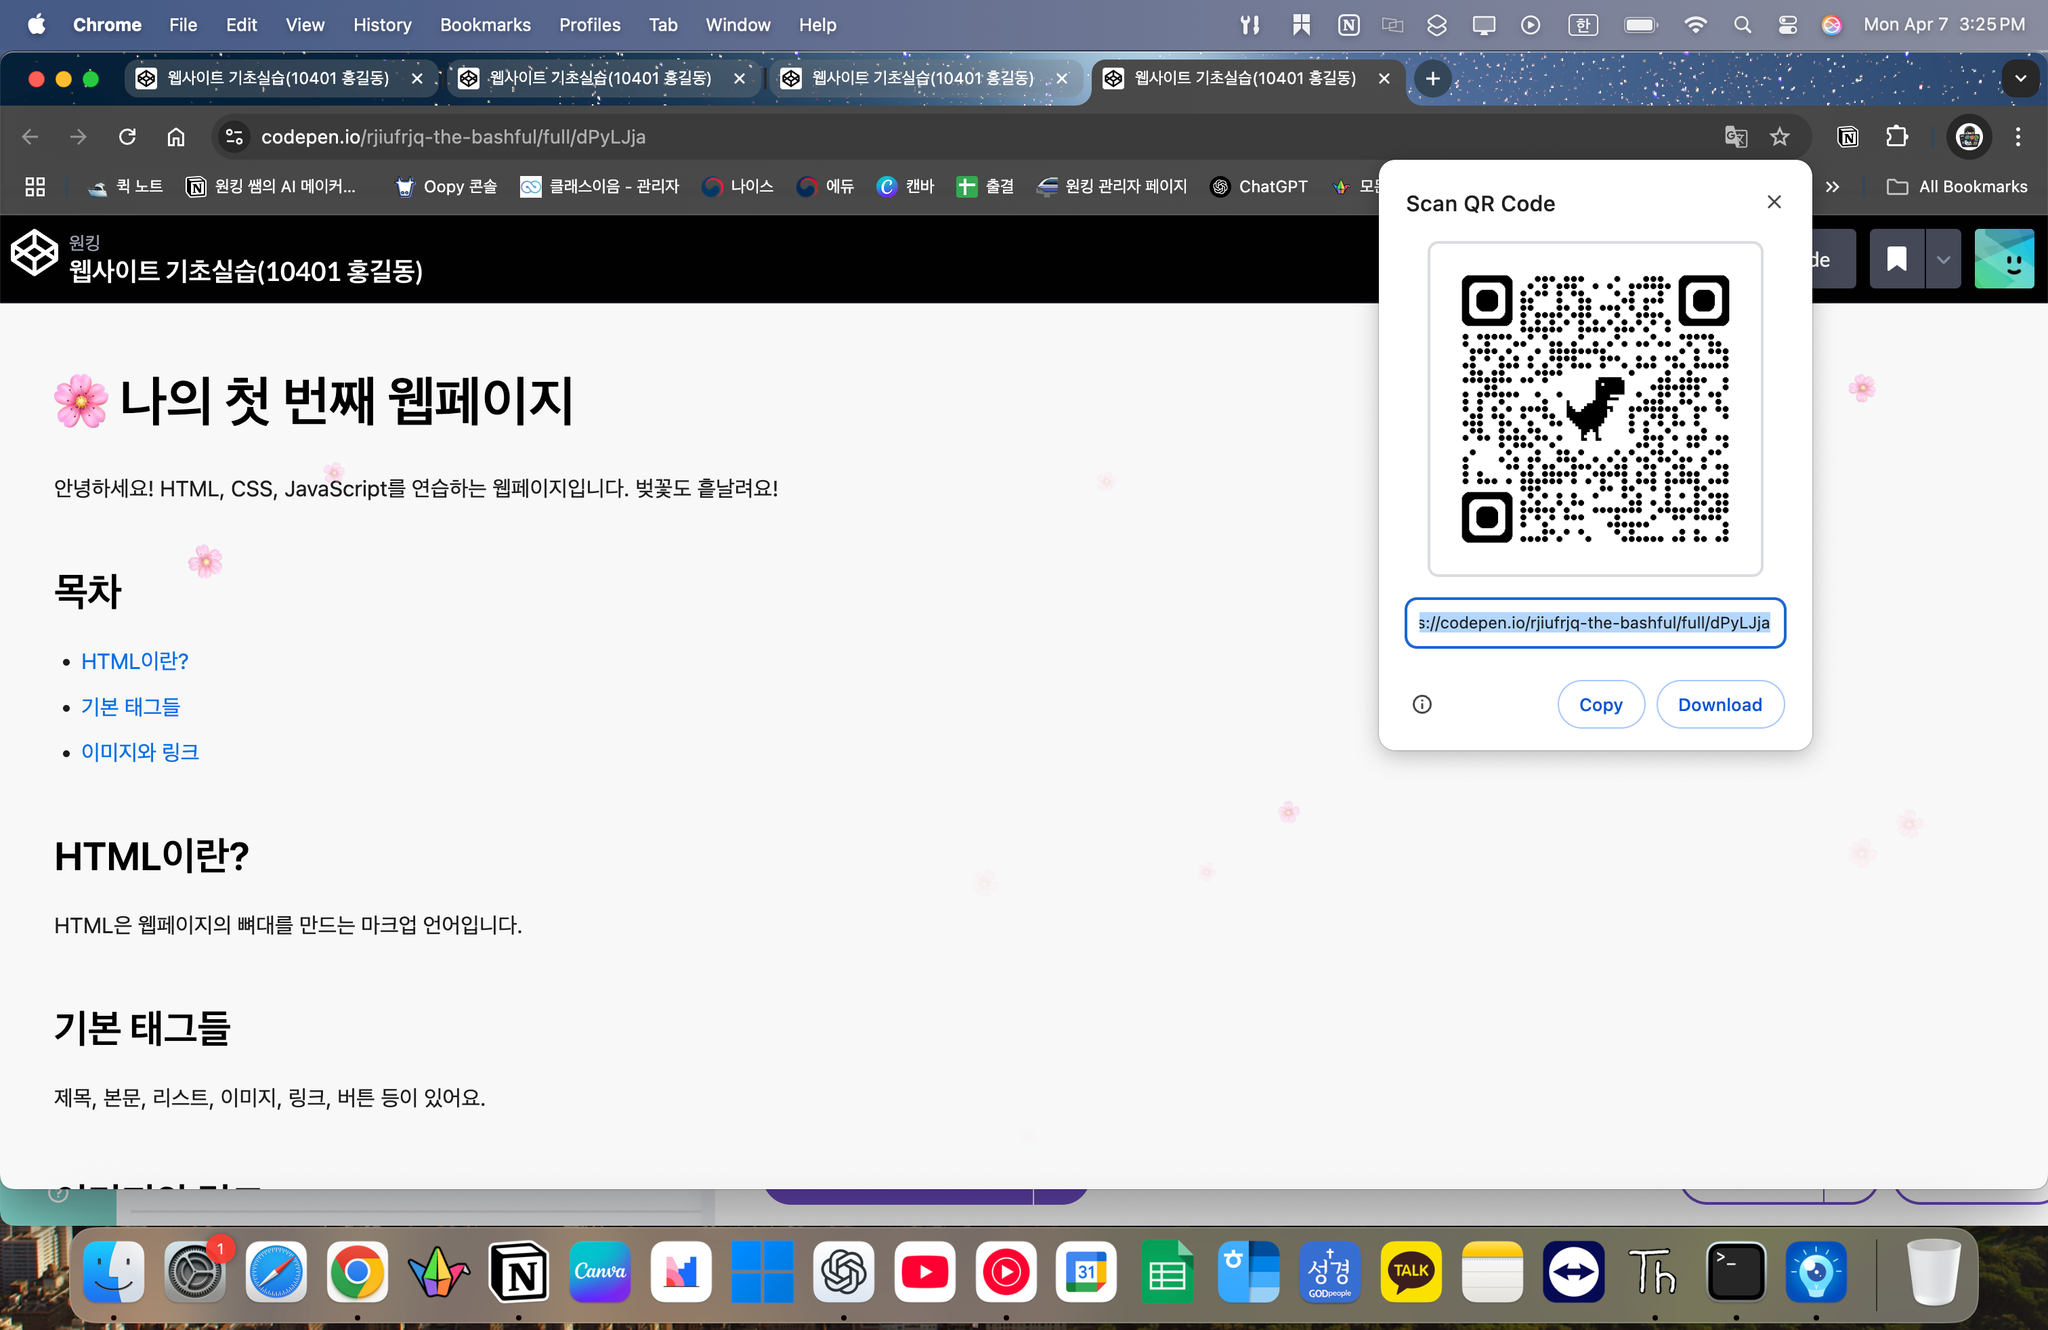
Task: Open the Oopy 콘솔 bookmark
Action: point(446,187)
